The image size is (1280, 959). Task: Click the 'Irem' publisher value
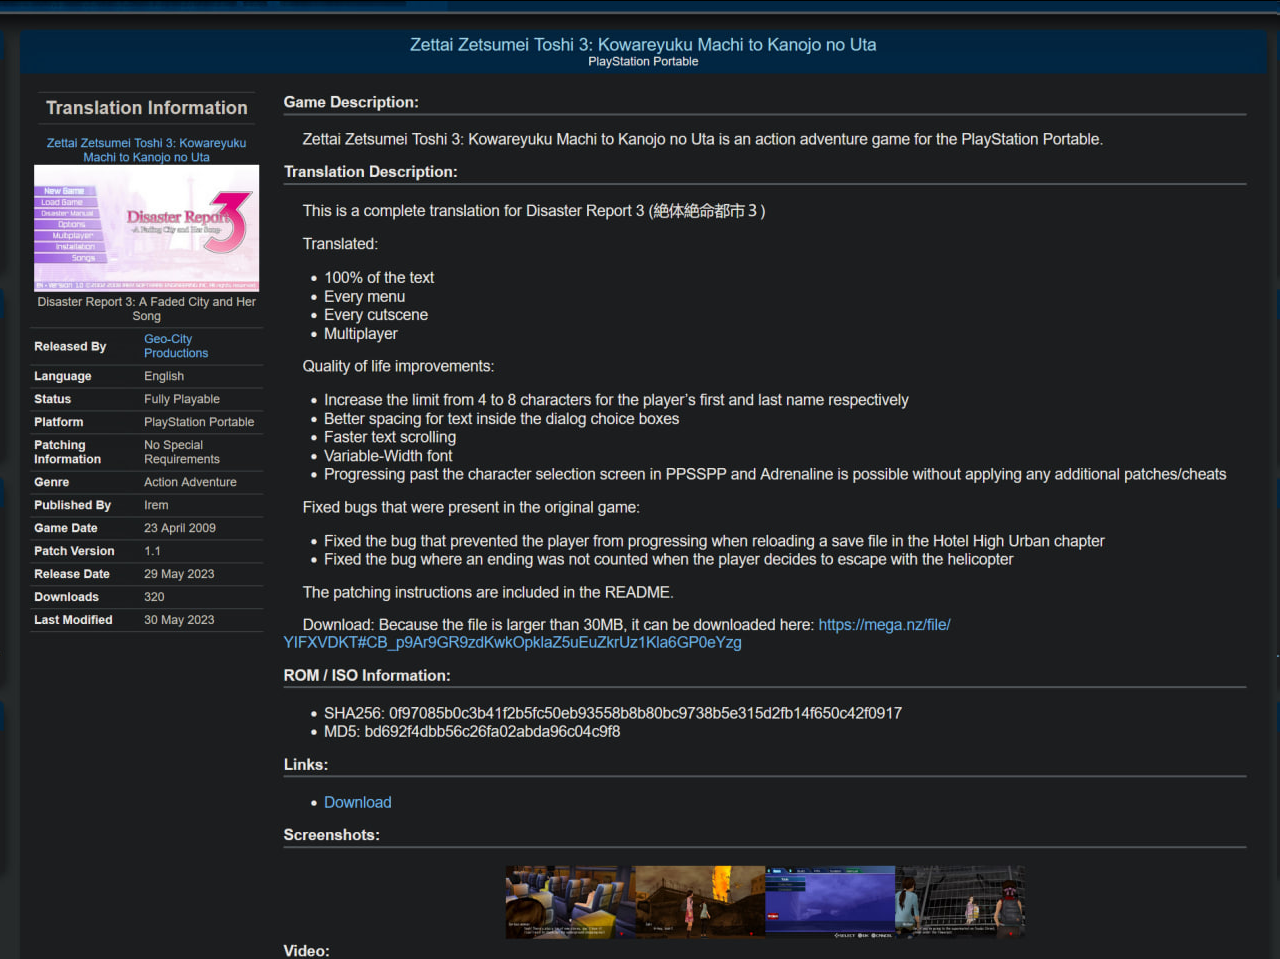point(156,505)
